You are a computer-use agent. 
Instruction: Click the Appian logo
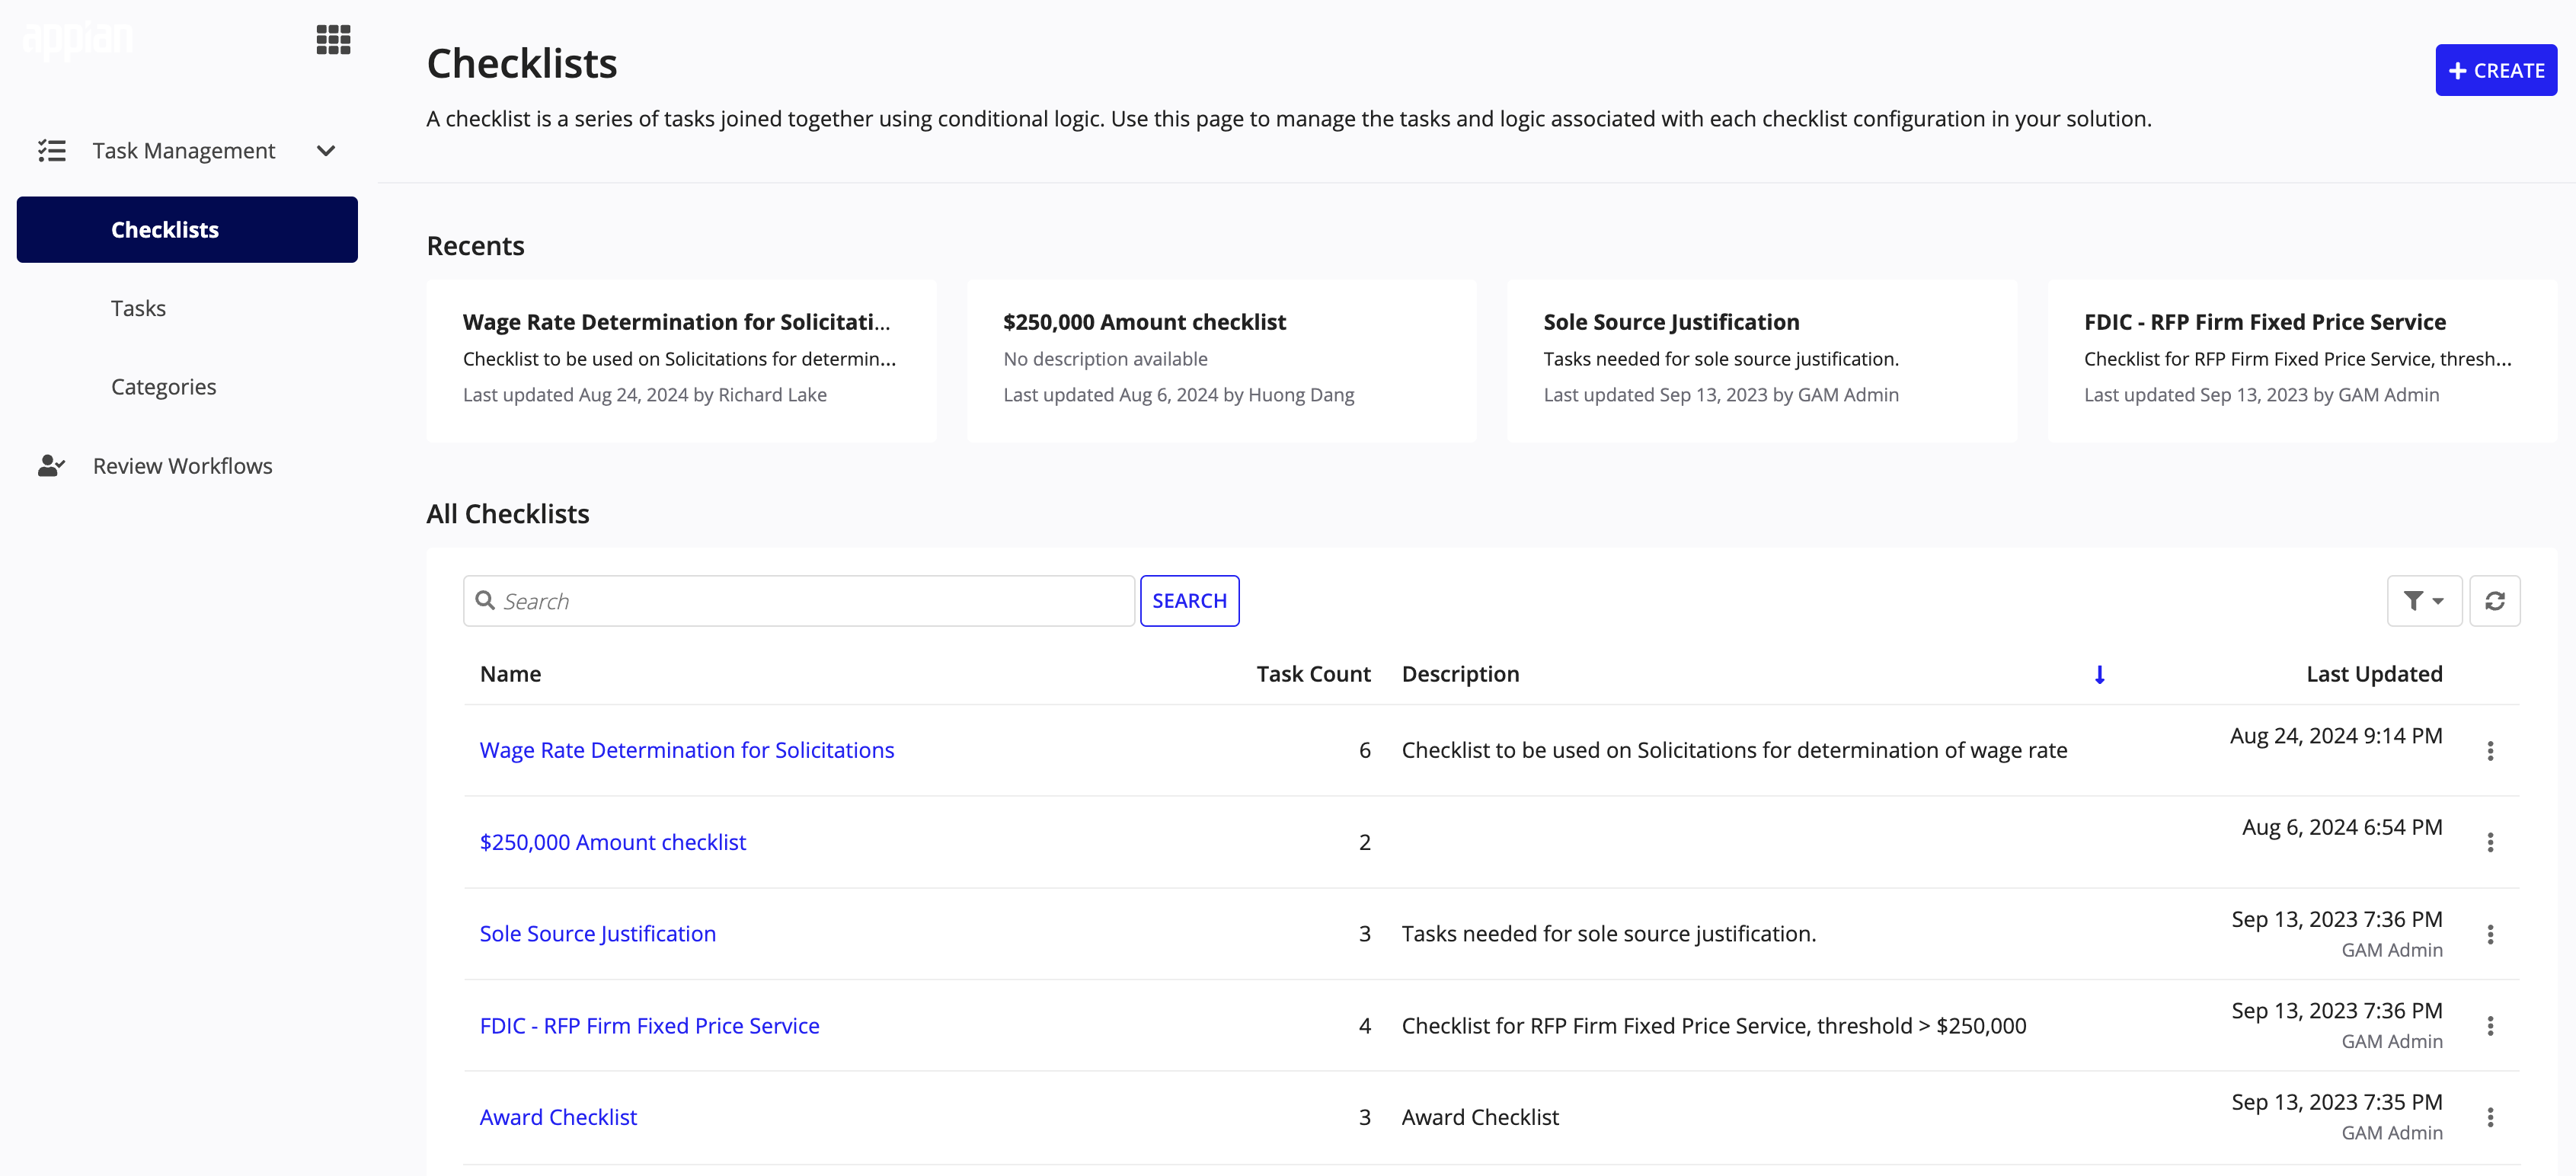[x=77, y=40]
